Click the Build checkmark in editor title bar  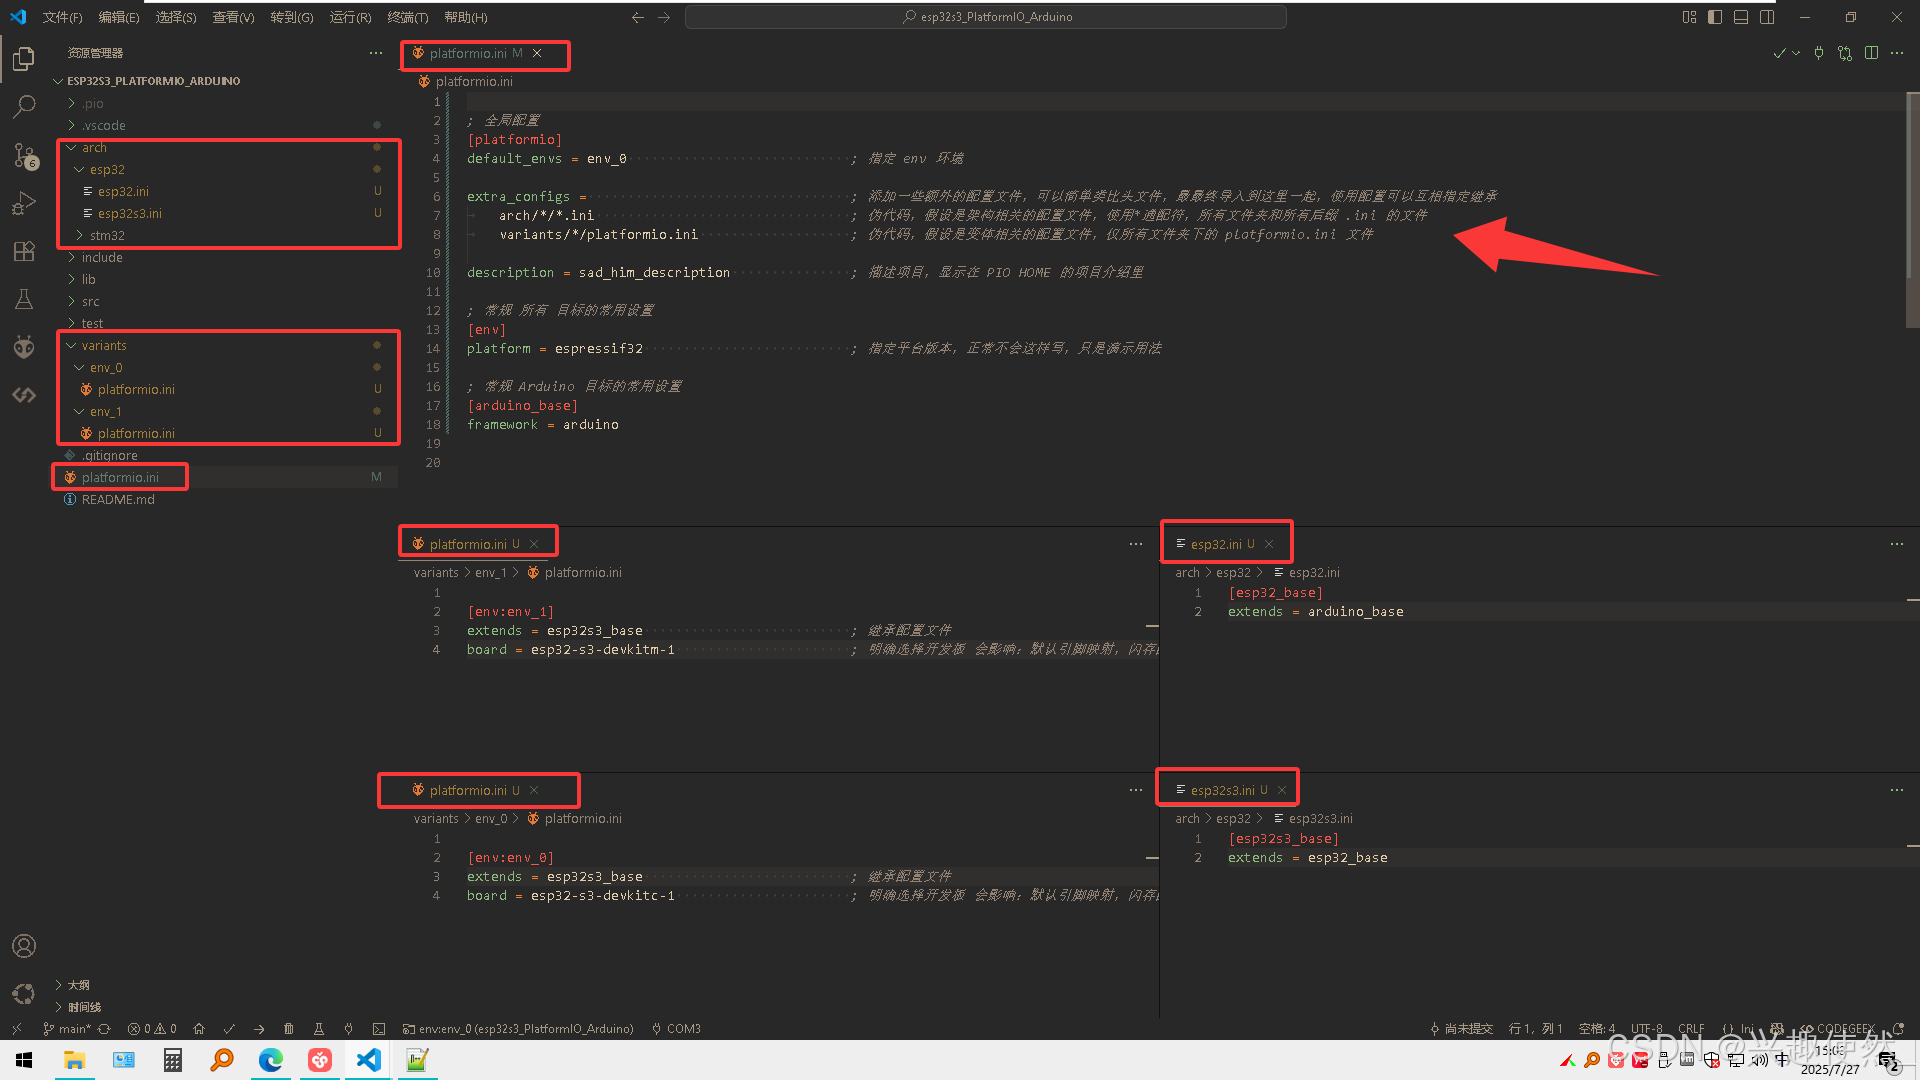[x=1779, y=53]
